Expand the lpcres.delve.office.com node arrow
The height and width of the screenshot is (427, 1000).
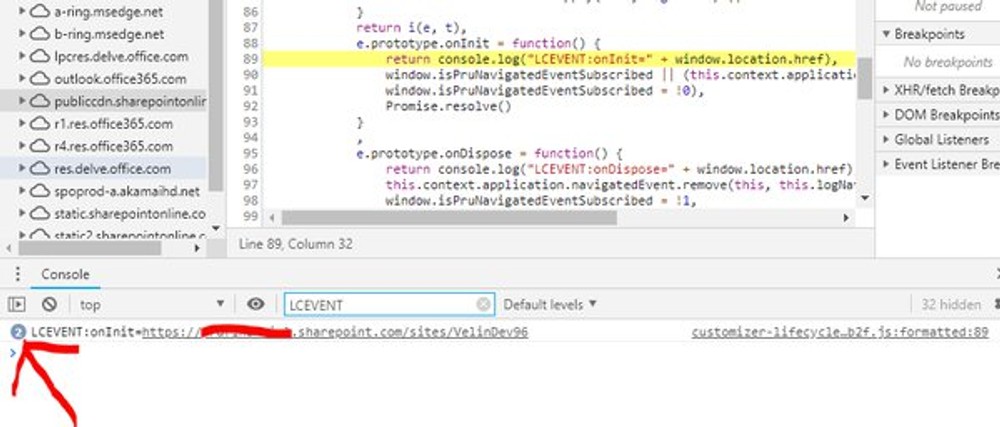pyautogui.click(x=23, y=56)
